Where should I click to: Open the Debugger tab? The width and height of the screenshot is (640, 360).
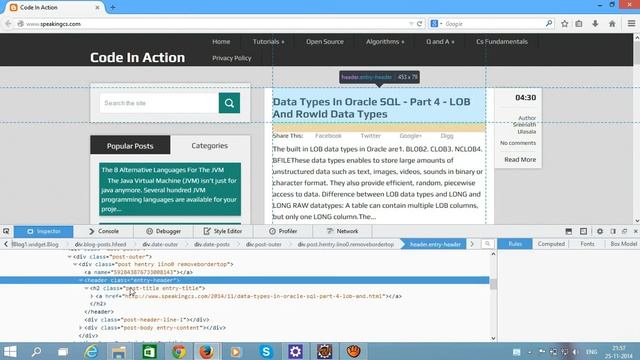tap(163, 231)
